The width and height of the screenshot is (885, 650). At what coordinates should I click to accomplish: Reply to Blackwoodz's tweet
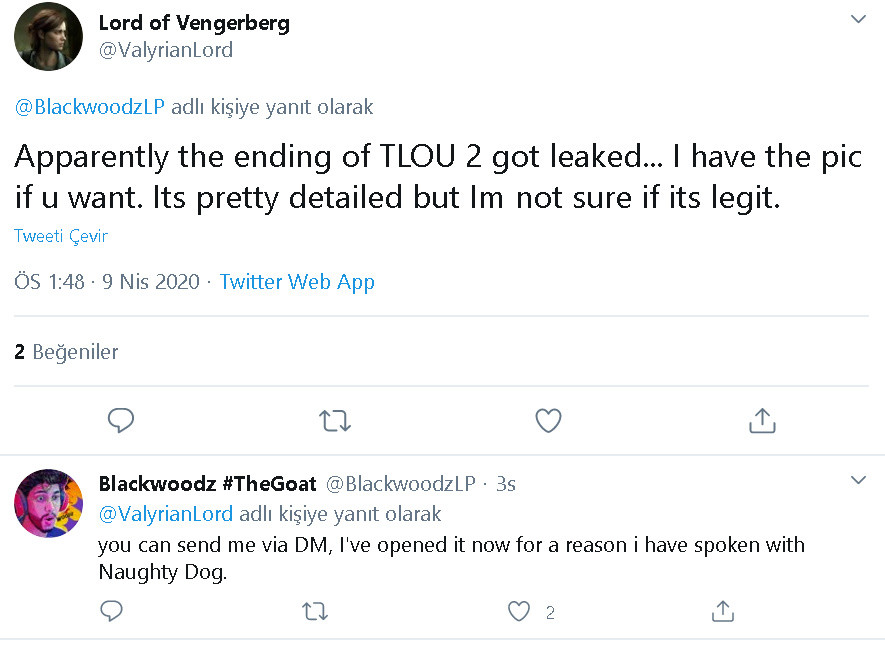pyautogui.click(x=111, y=611)
